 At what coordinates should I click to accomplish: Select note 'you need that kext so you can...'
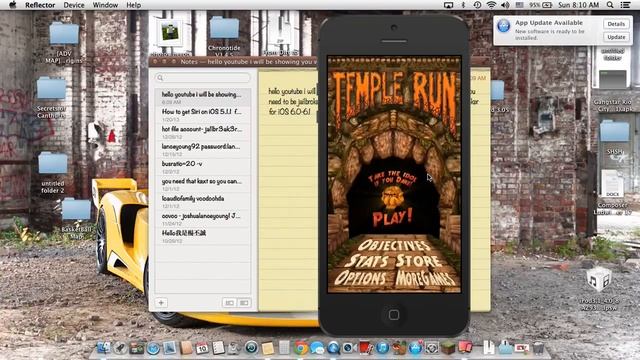(202, 184)
